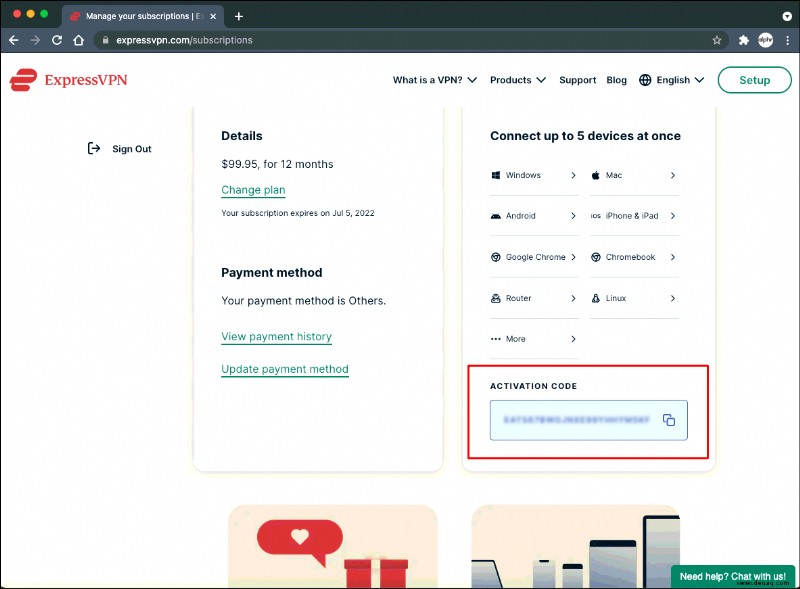Open the English language dropdown
Image resolution: width=800 pixels, height=589 pixels.
[x=680, y=80]
